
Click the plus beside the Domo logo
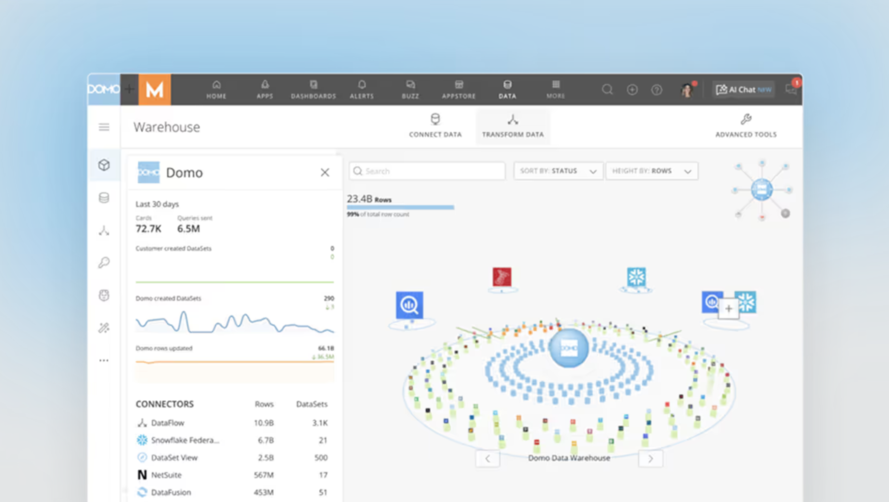[x=129, y=90]
